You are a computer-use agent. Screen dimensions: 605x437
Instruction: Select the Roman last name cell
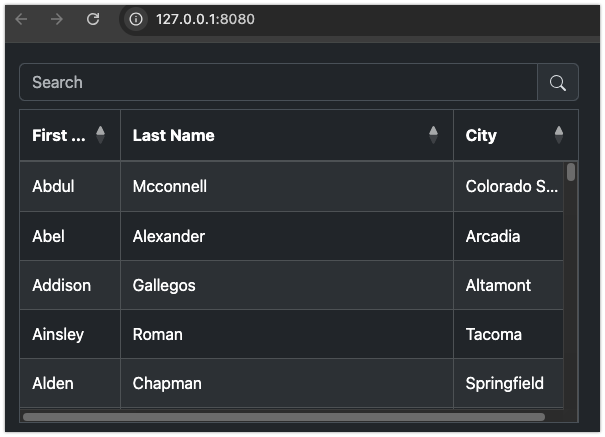[x=287, y=334]
